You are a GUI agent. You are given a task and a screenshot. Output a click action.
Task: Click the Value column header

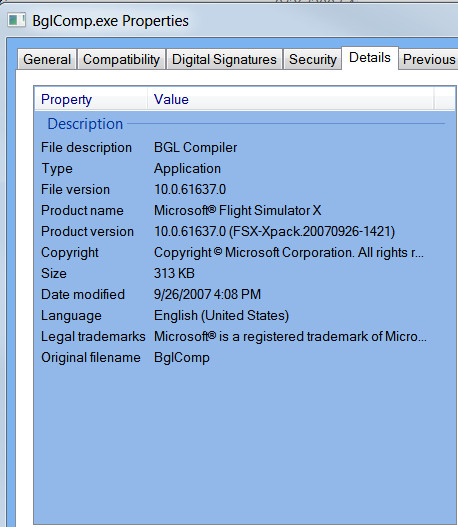click(290, 99)
